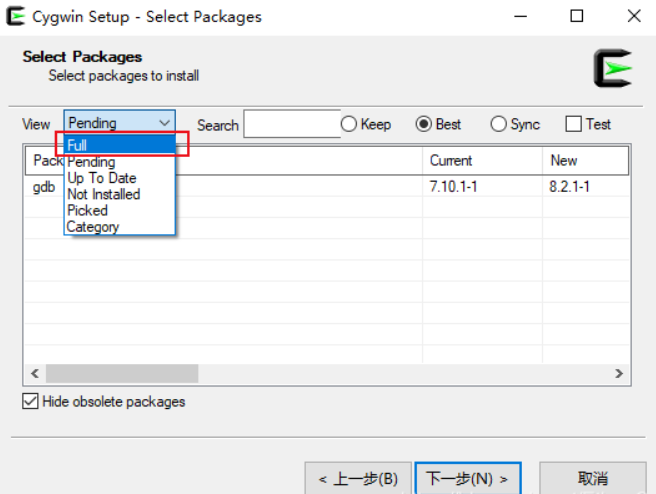
Task: Click the Current column header
Action: (482, 160)
